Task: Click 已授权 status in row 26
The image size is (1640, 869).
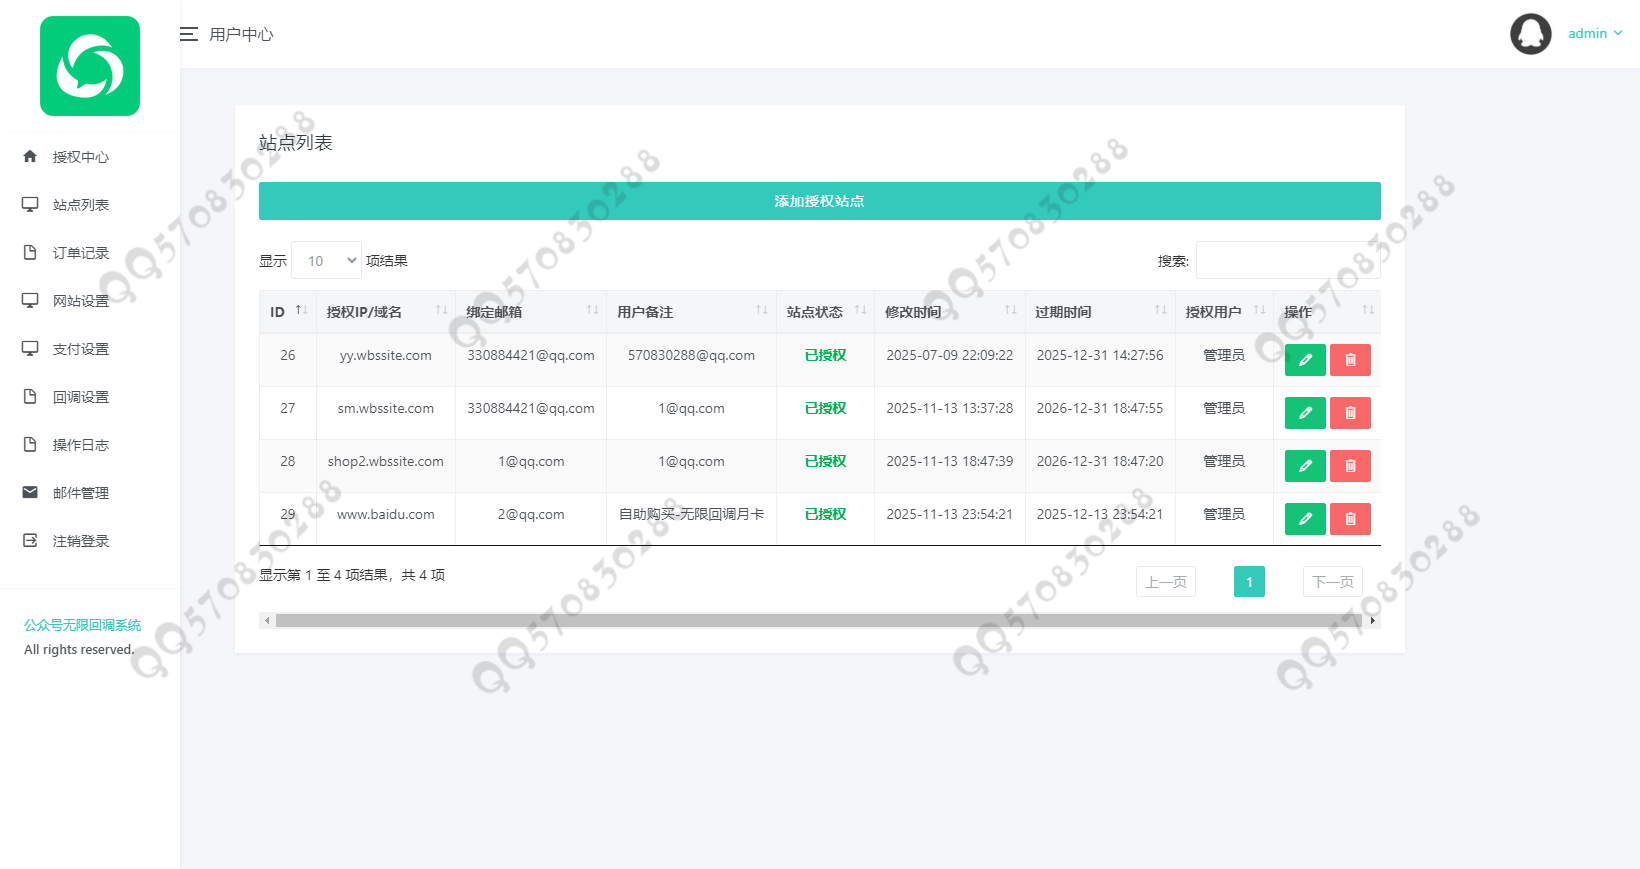Action: point(826,355)
